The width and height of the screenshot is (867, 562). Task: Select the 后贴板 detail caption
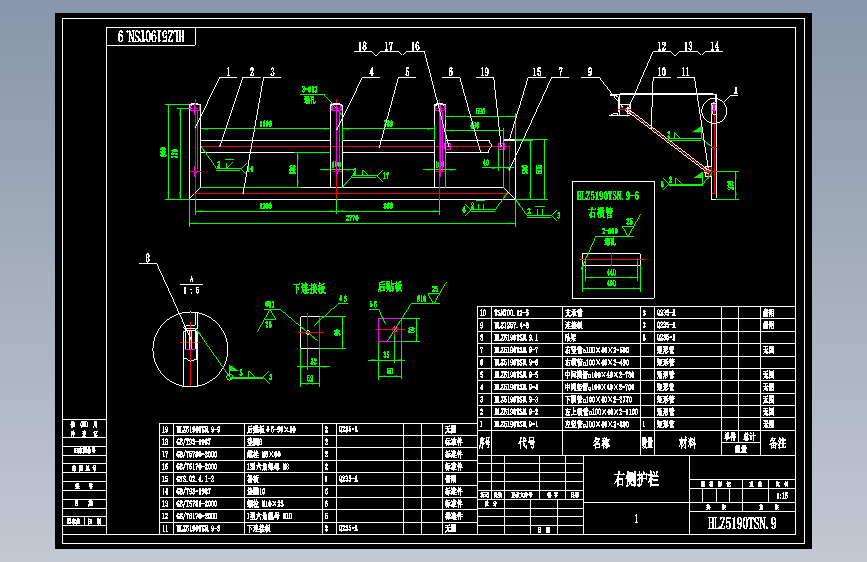click(390, 286)
